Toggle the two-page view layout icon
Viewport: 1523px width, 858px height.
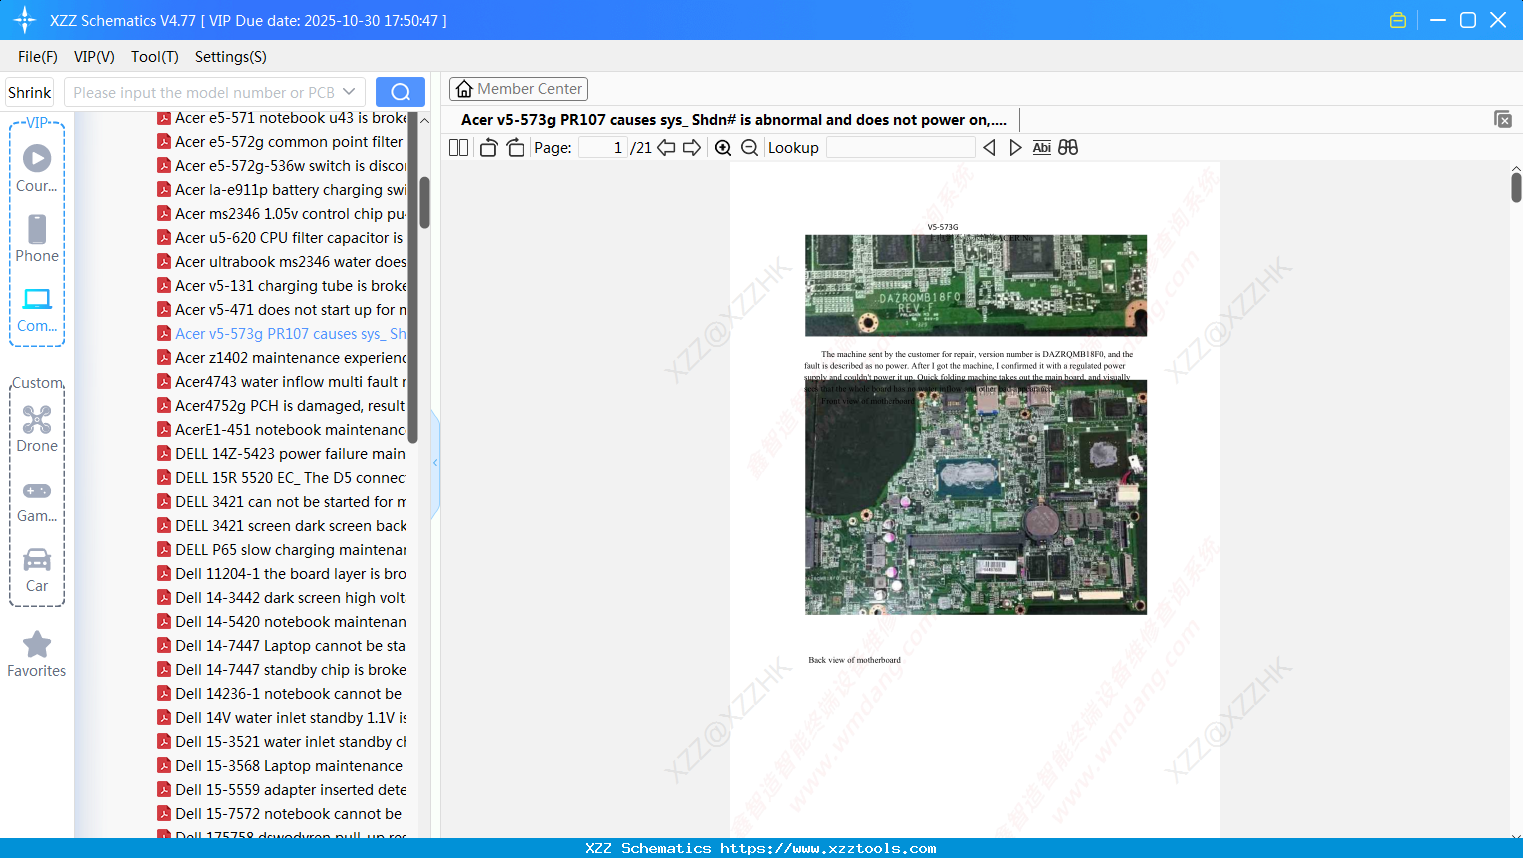tap(458, 148)
